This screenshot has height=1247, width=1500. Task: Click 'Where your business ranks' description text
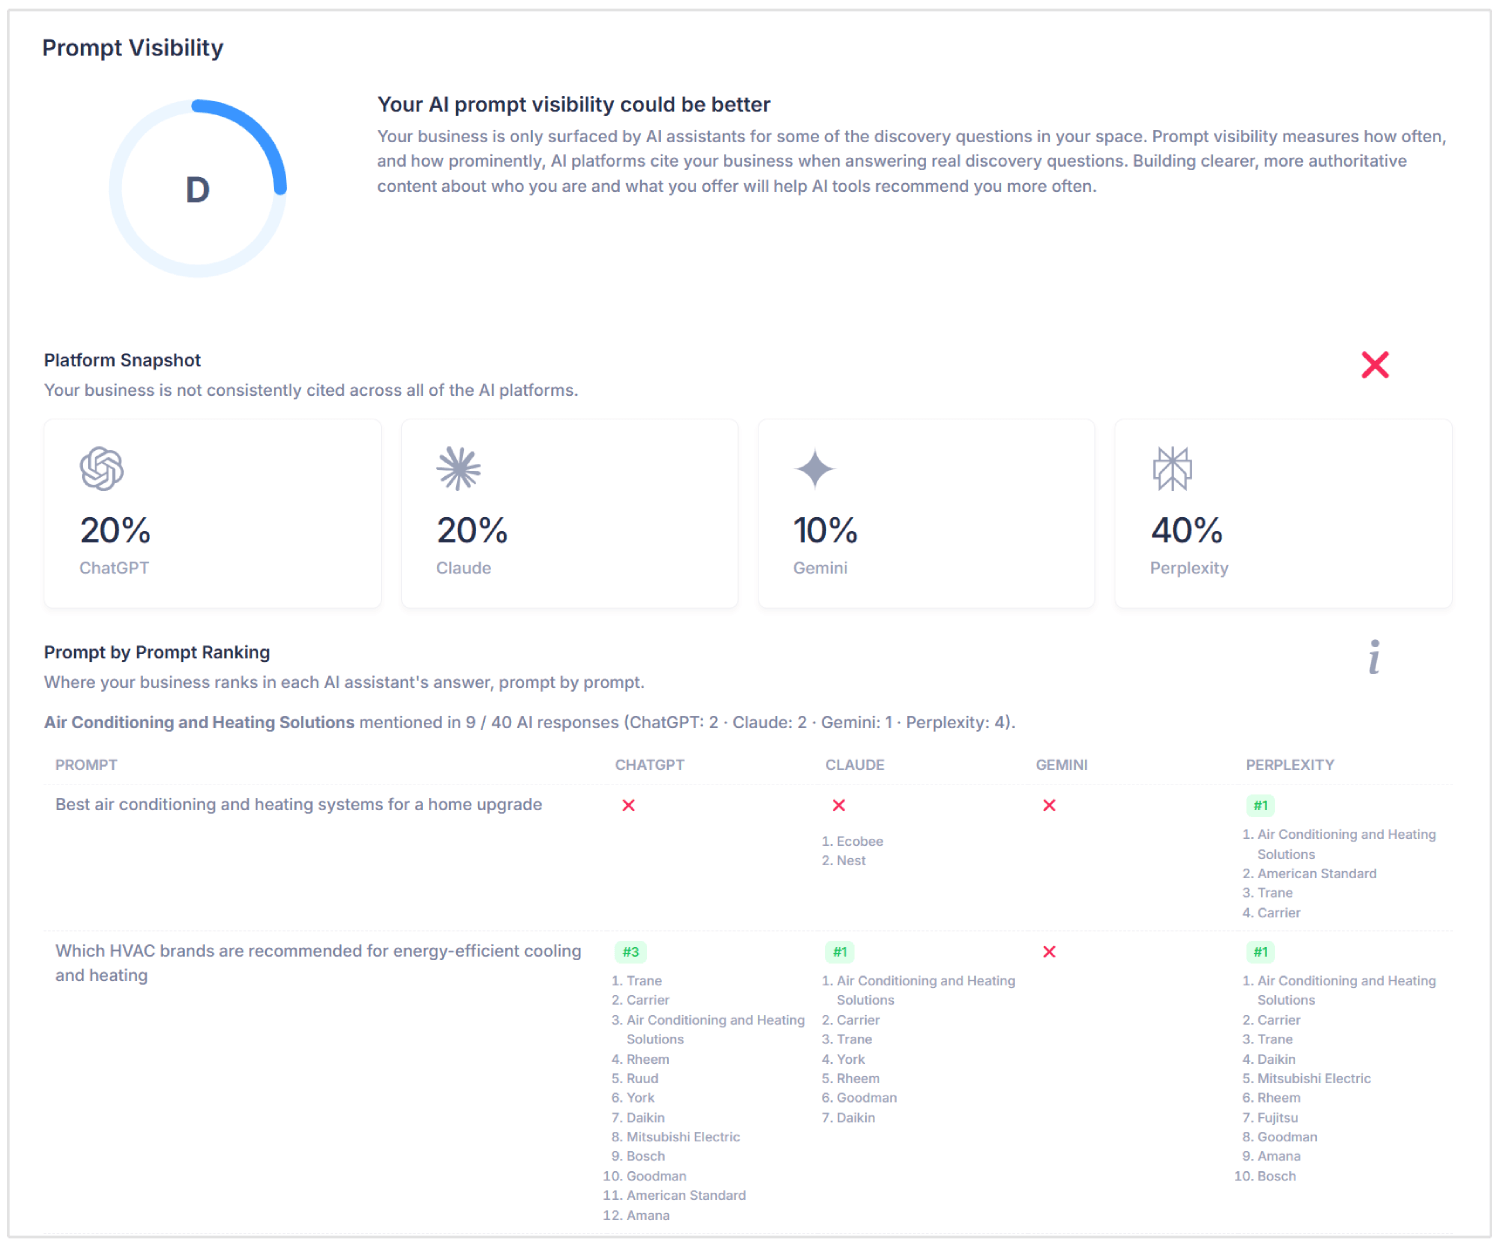(344, 682)
